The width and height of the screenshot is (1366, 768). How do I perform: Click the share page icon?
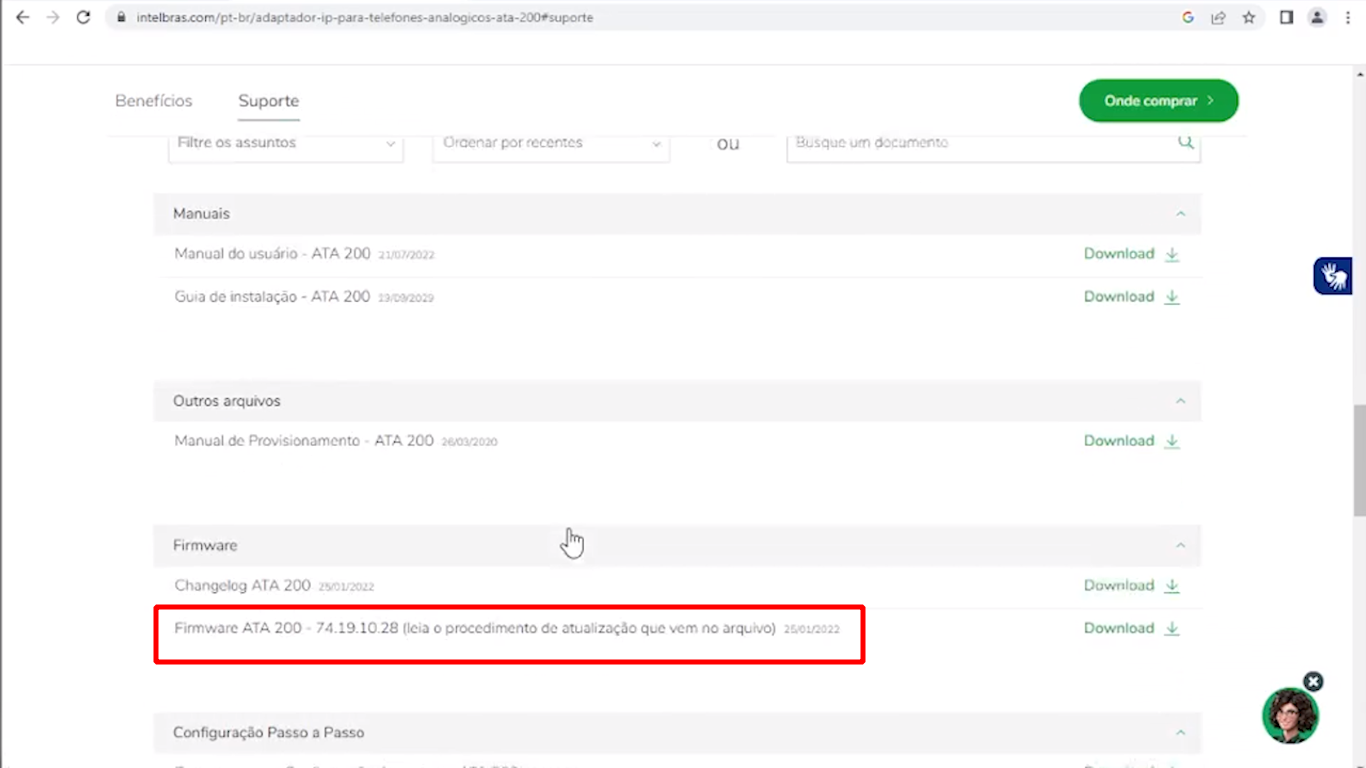[x=1218, y=17]
